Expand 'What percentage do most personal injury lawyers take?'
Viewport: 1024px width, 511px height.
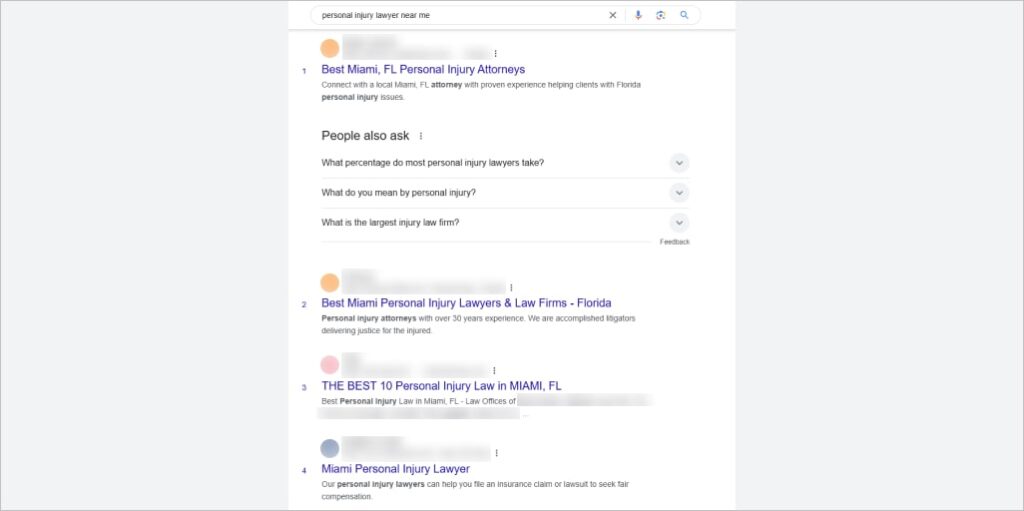(679, 163)
